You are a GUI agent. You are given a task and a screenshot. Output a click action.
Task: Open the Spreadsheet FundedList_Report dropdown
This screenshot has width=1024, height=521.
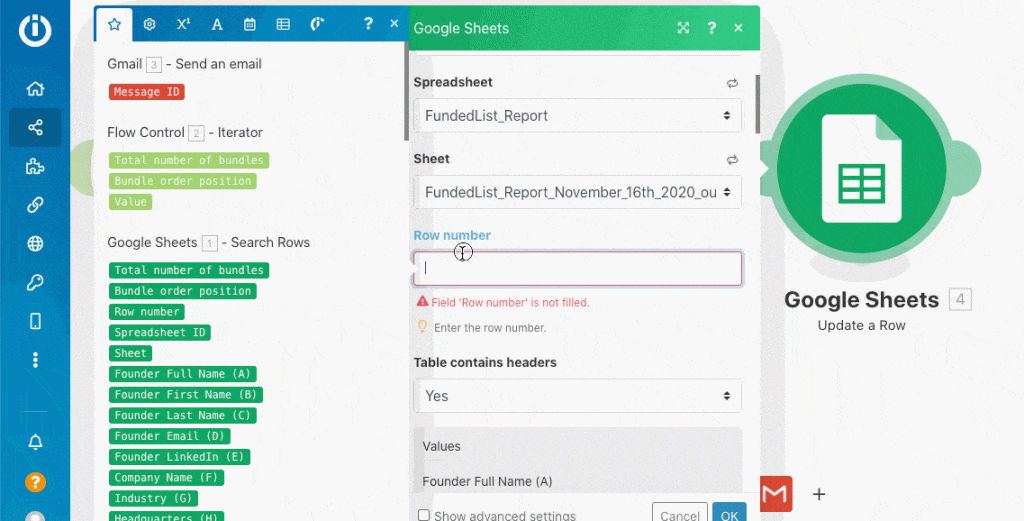tap(577, 116)
